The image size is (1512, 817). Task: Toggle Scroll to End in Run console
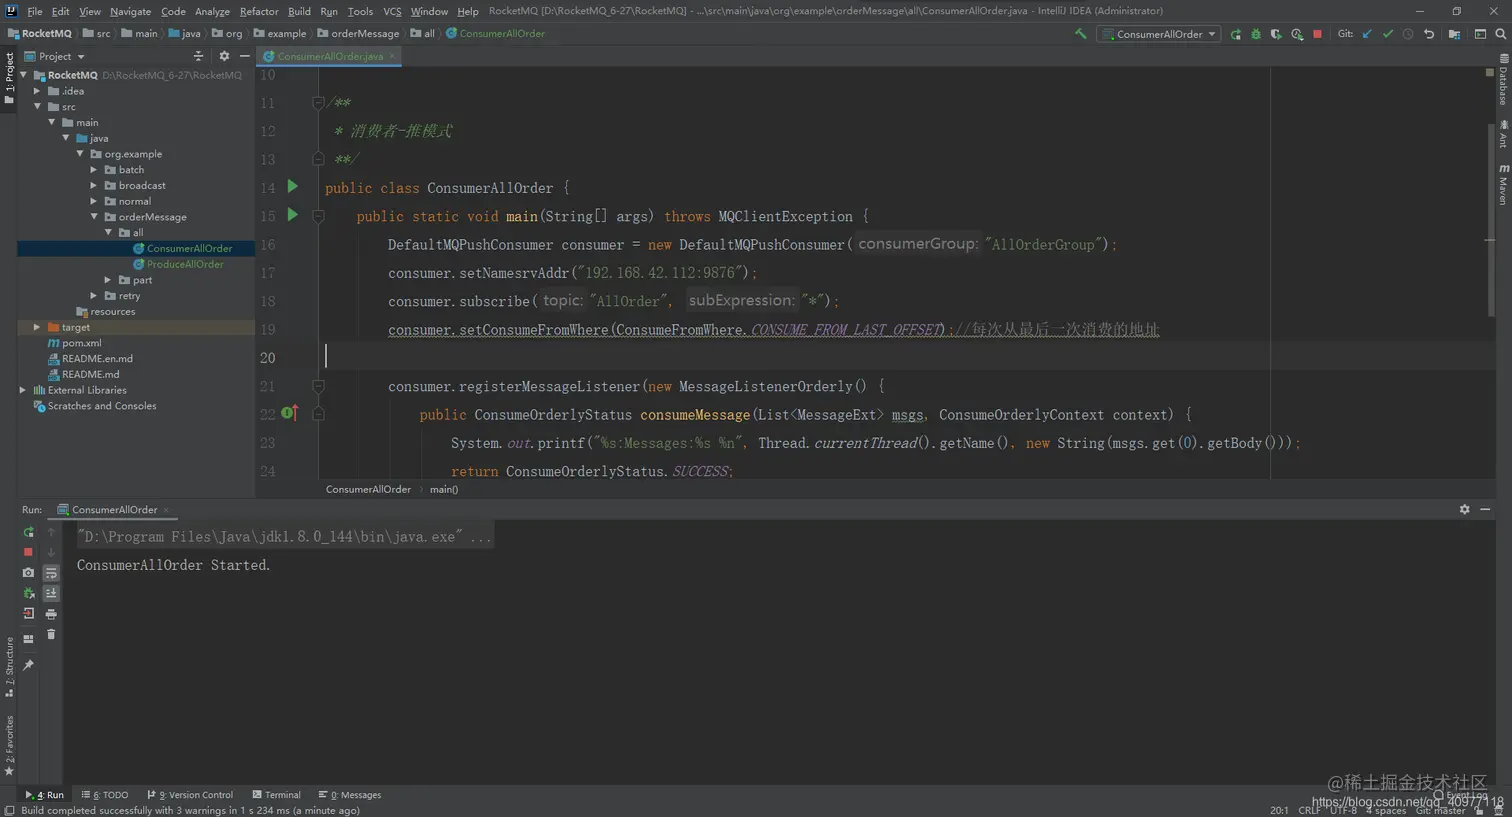[x=51, y=594]
